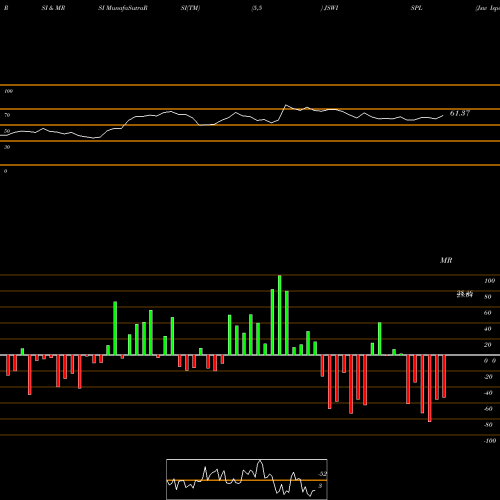Screen dimensions: 500x500
Task: Click the -60 label on MR axis
Action: (488, 409)
